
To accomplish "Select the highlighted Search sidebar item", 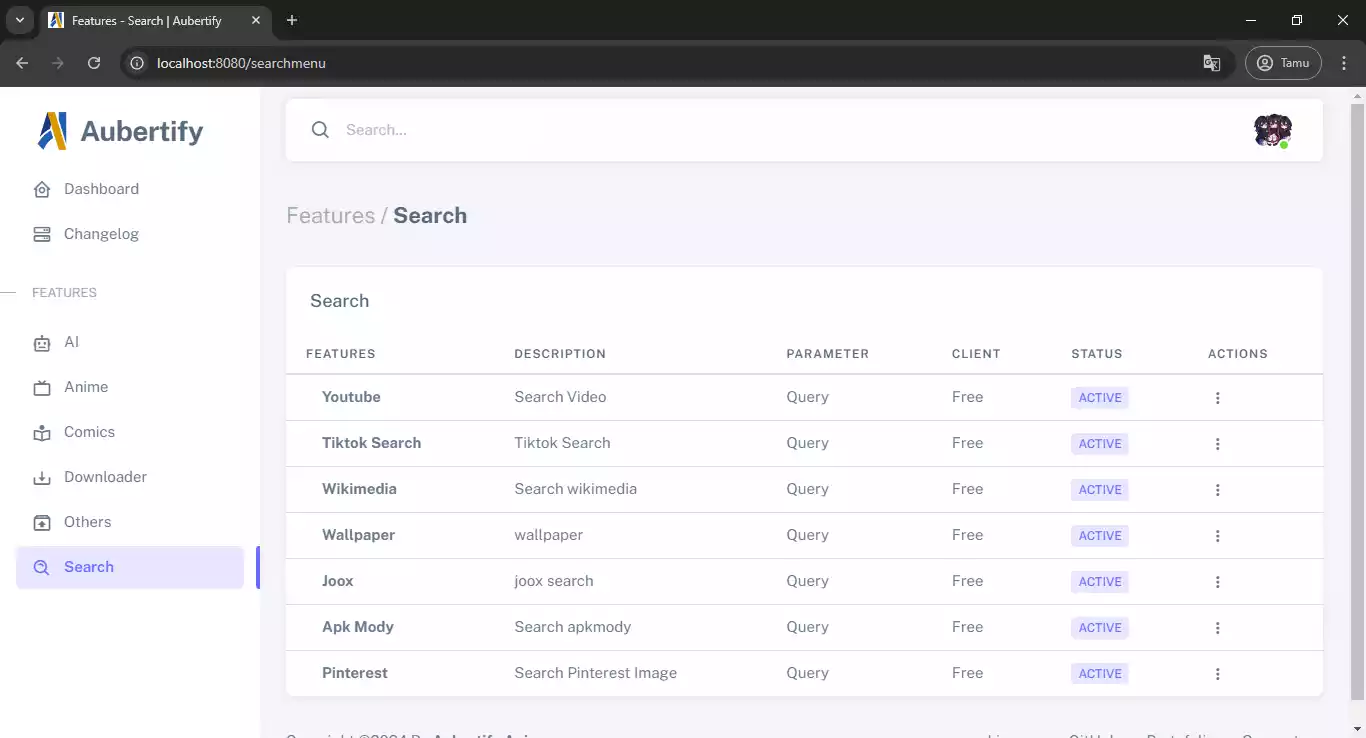I will (130, 567).
